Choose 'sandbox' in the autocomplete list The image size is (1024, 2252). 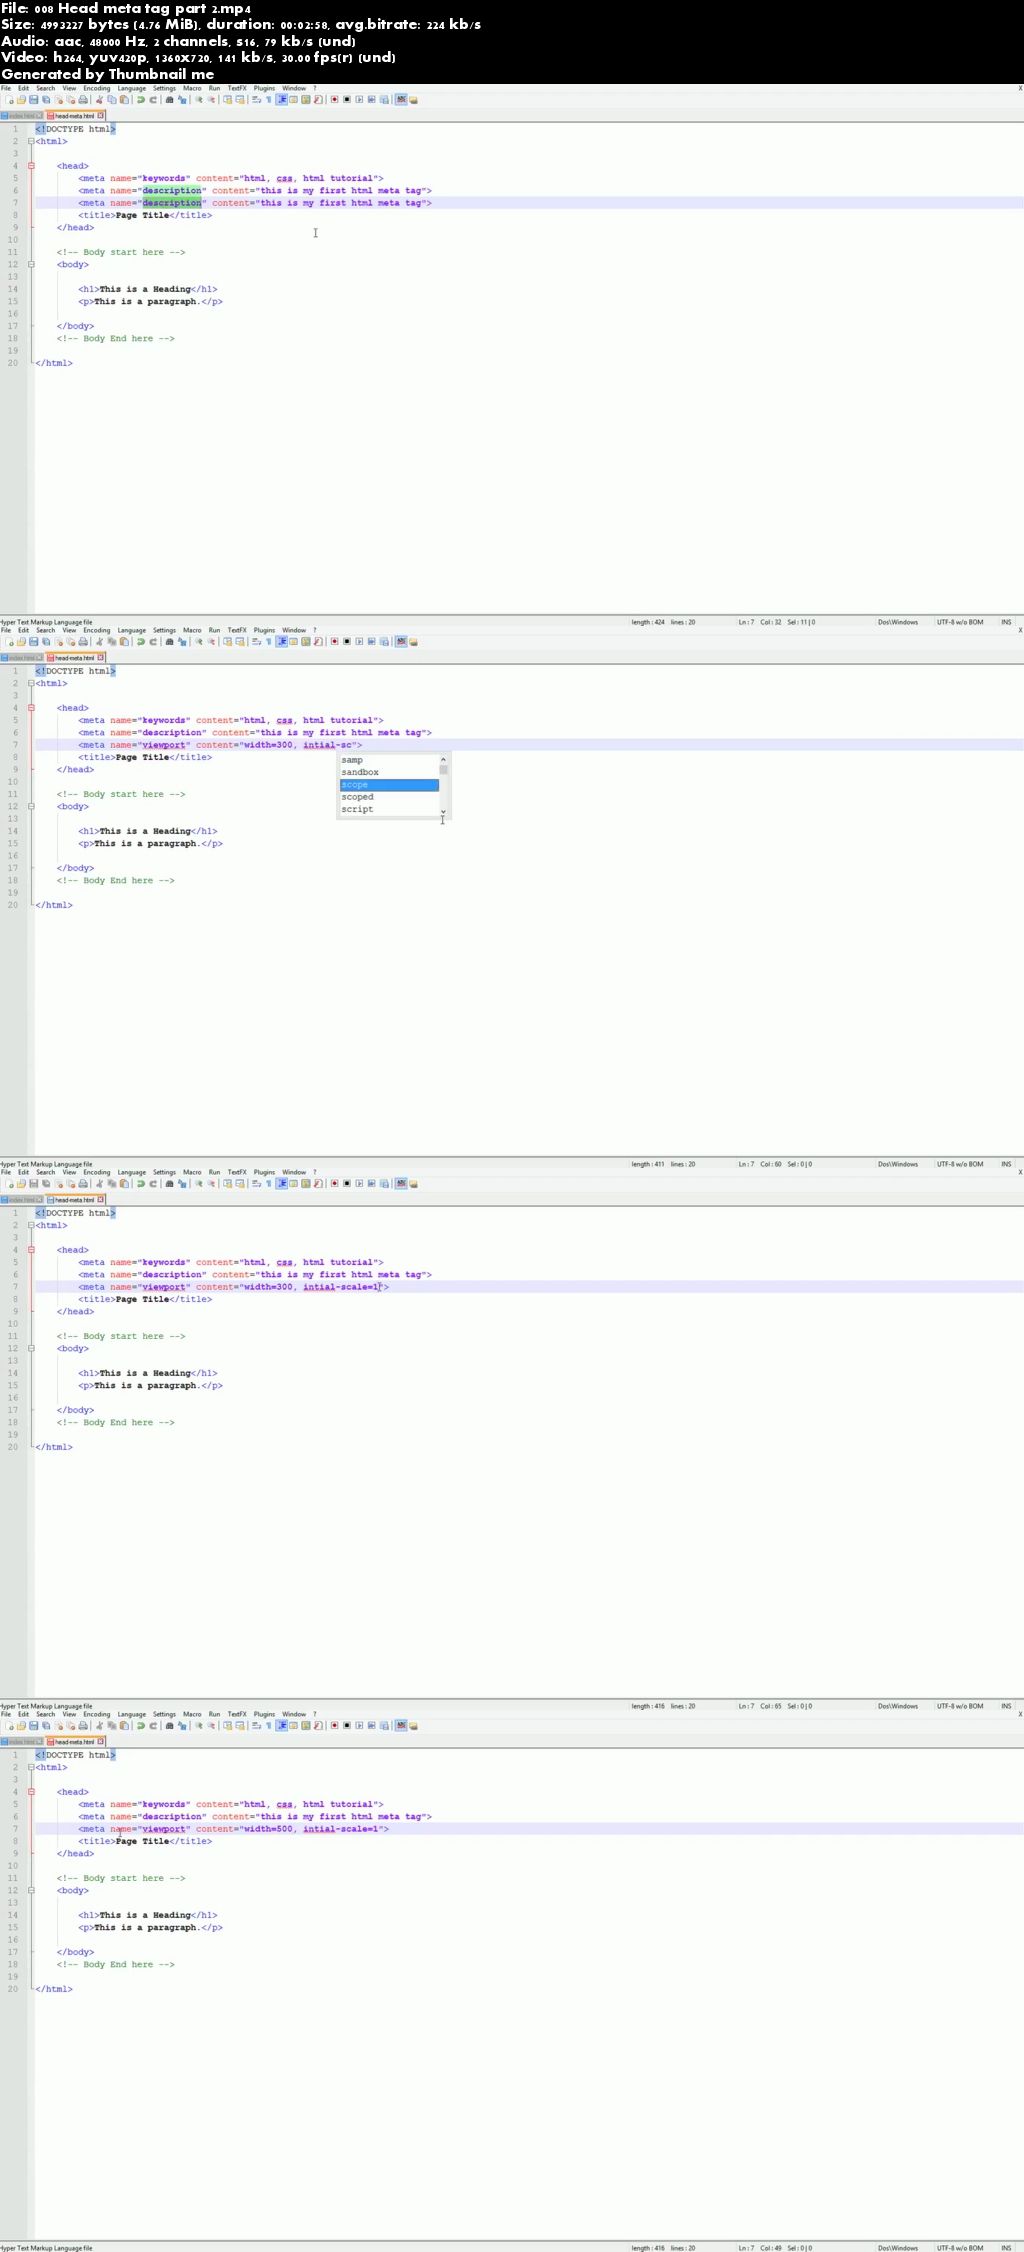tap(388, 772)
